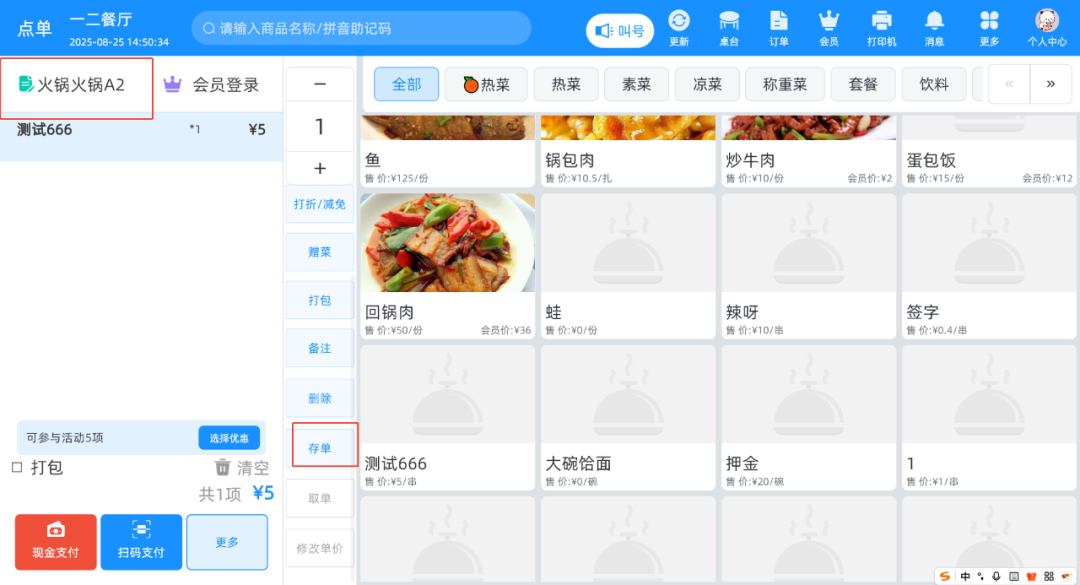This screenshot has width=1080, height=585.
Task: View orders via the 订单 icon
Action: click(x=780, y=24)
